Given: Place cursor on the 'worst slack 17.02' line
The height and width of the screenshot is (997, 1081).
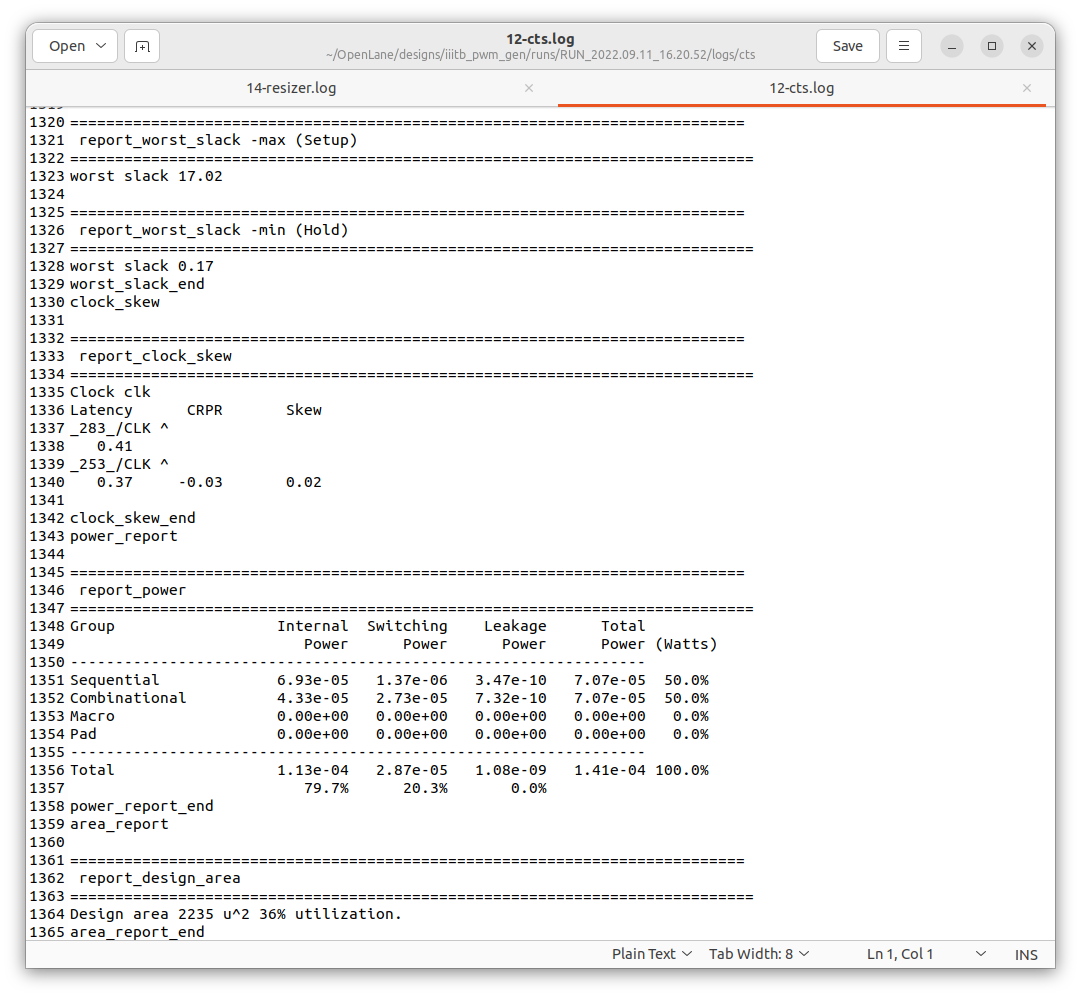Looking at the screenshot, I should pyautogui.click(x=150, y=175).
